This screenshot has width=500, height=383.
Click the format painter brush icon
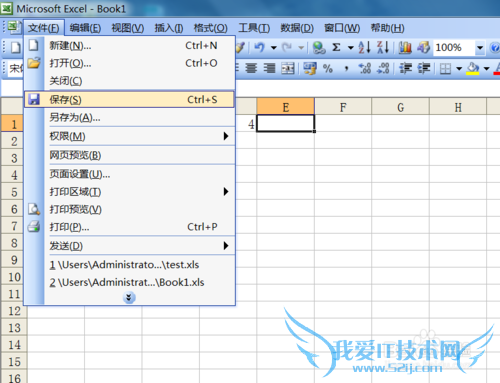pyautogui.click(x=240, y=47)
